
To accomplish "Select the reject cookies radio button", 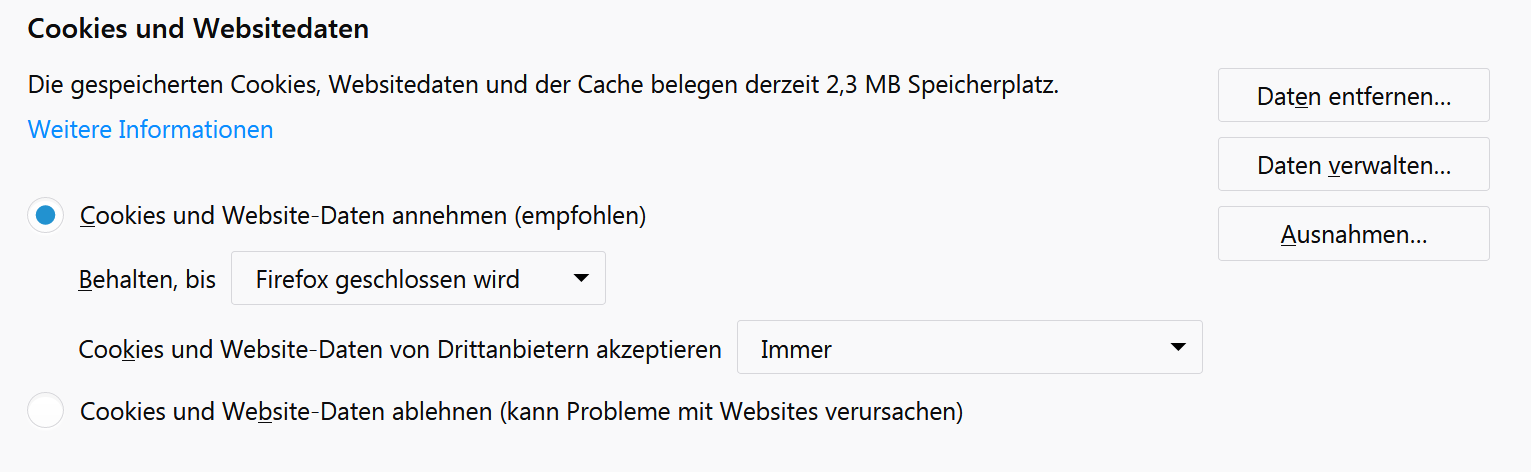I will (45, 410).
